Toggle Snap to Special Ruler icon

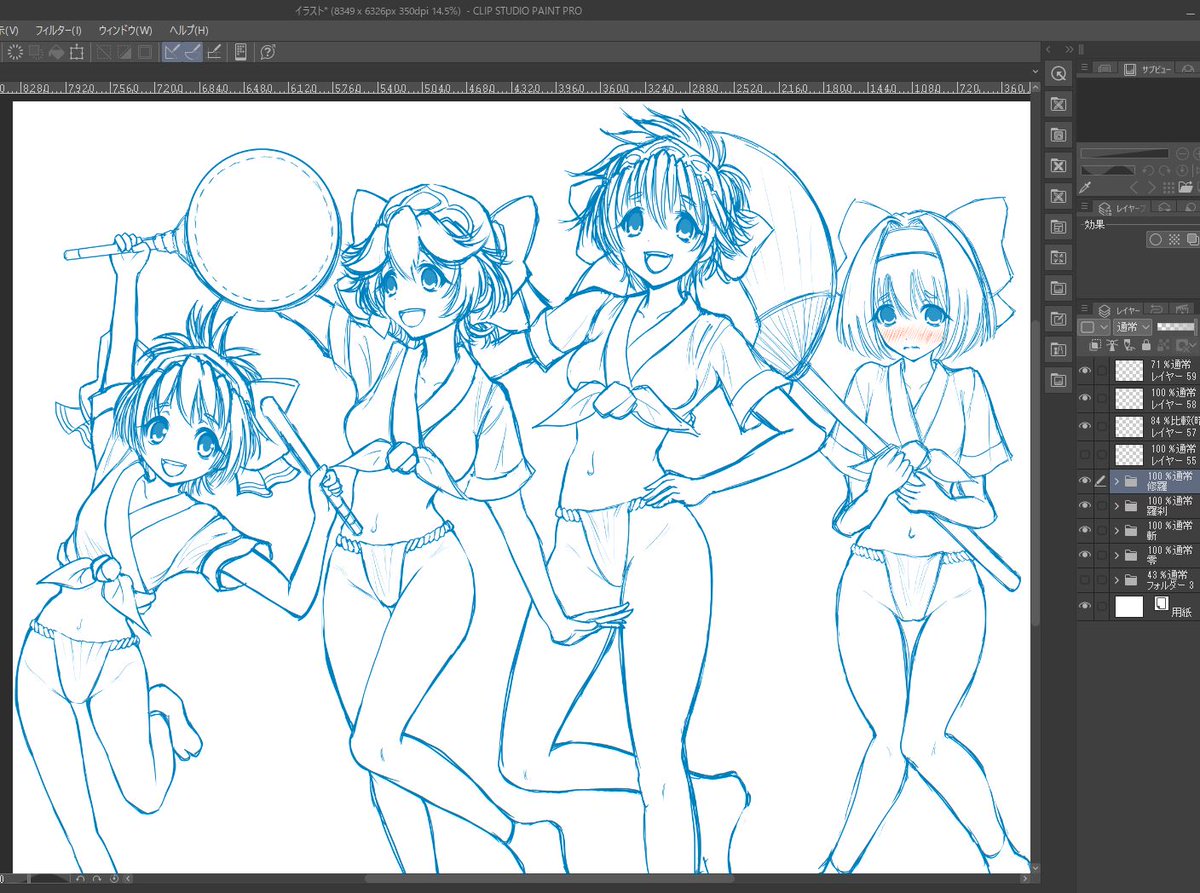point(193,52)
